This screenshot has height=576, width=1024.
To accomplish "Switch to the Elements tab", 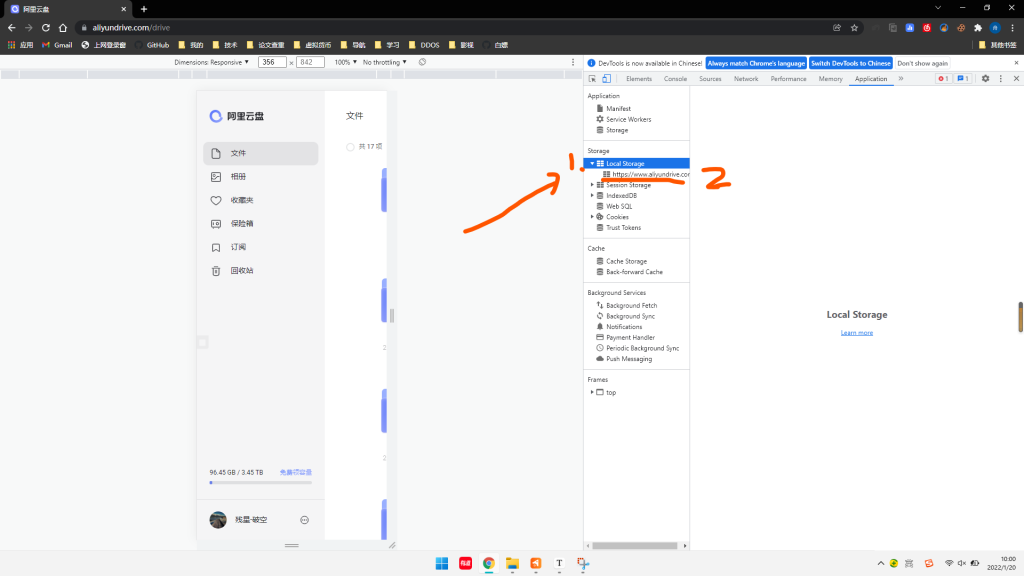I will click(x=639, y=78).
